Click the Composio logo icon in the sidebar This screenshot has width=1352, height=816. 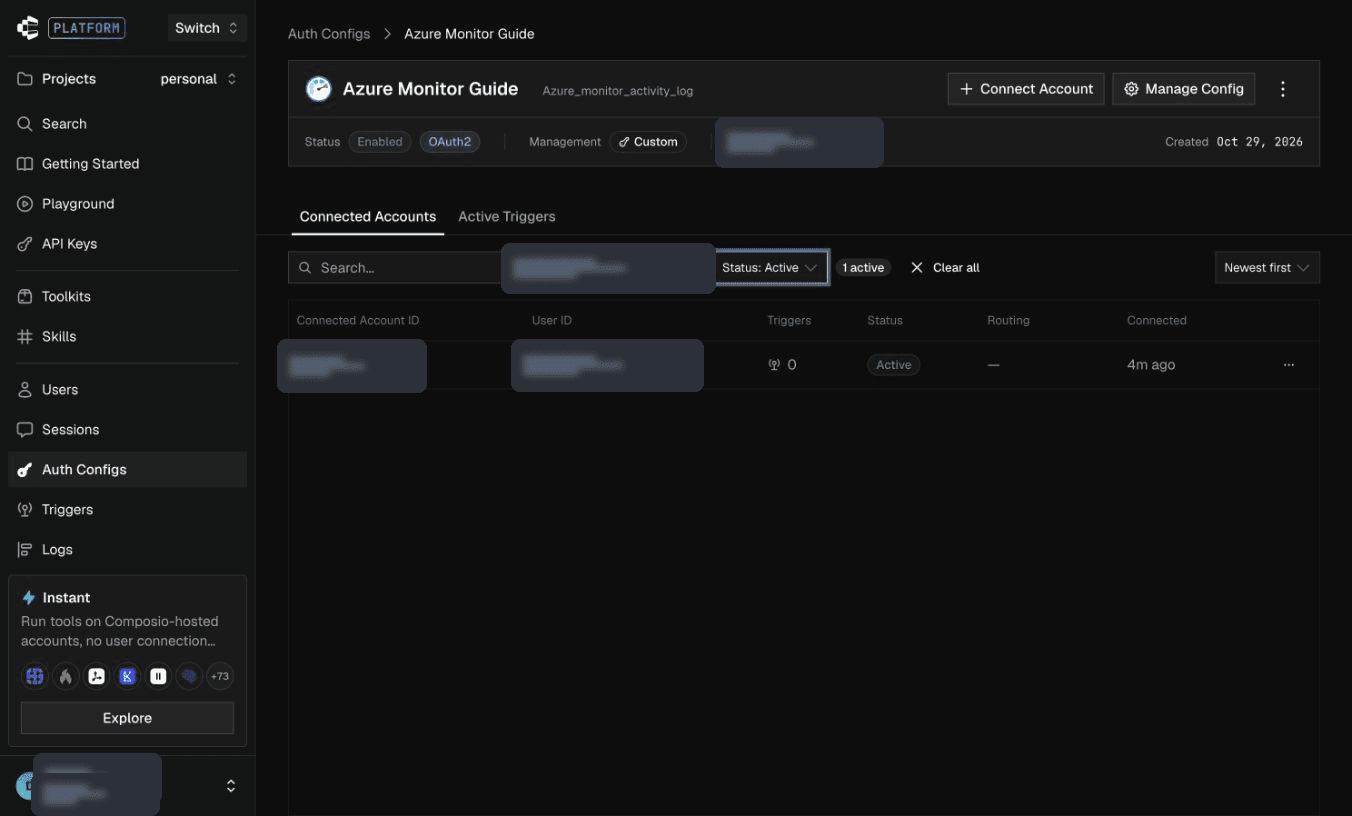coord(27,28)
